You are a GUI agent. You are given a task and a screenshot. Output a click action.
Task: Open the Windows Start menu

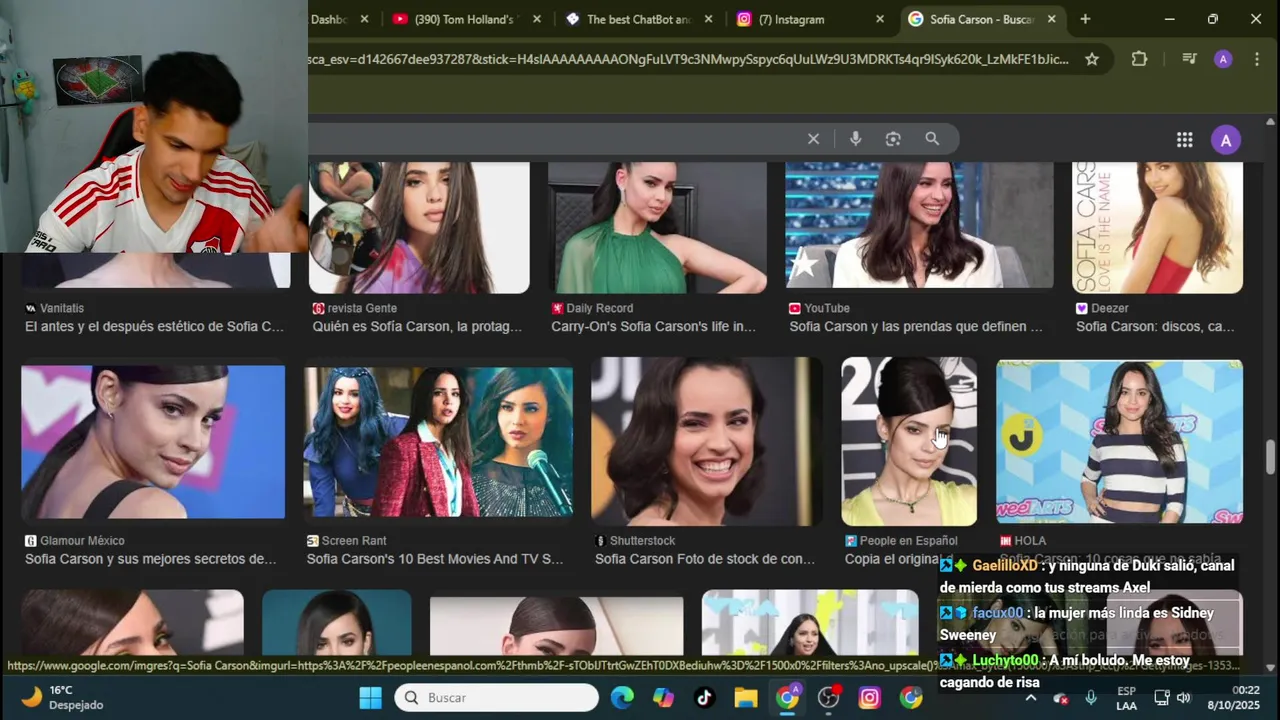[370, 697]
